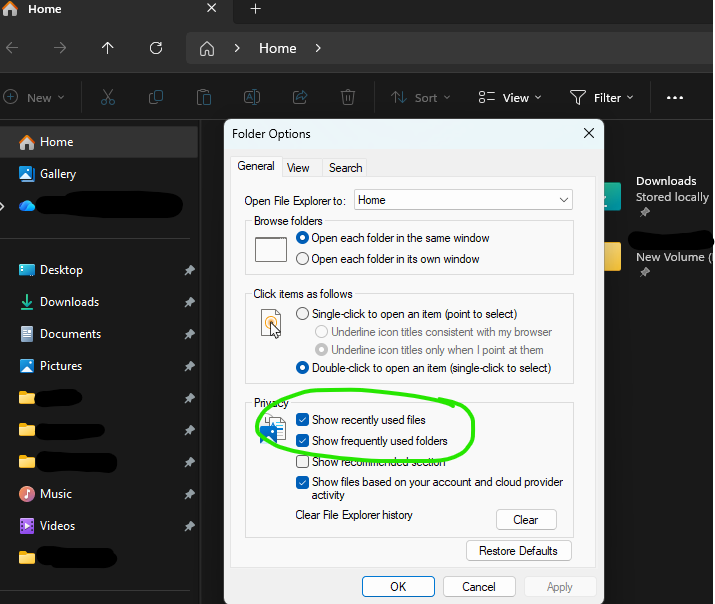Viewport: 715px width, 604px height.
Task: Click Clear to erase File Explorer history
Action: click(x=526, y=520)
